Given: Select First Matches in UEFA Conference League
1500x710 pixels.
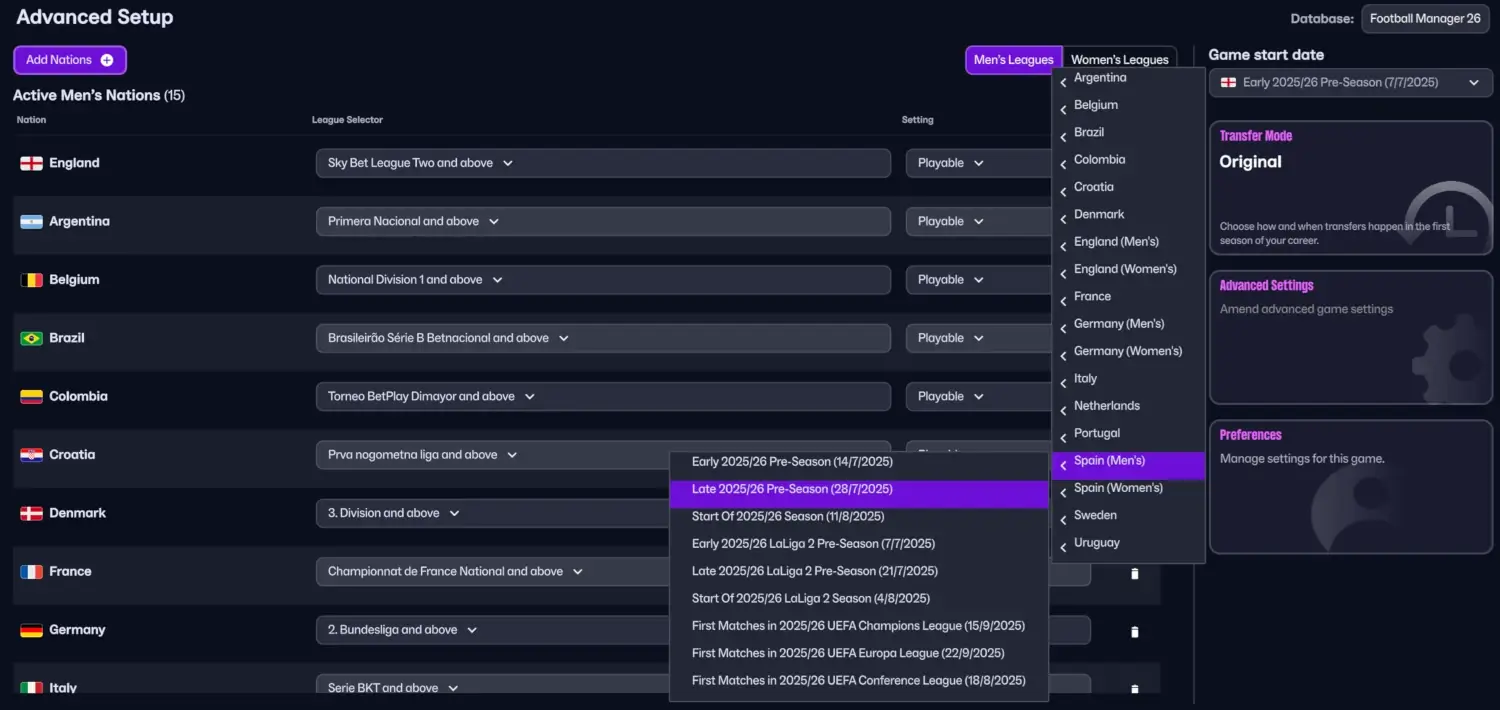Looking at the screenshot, I should (x=859, y=681).
